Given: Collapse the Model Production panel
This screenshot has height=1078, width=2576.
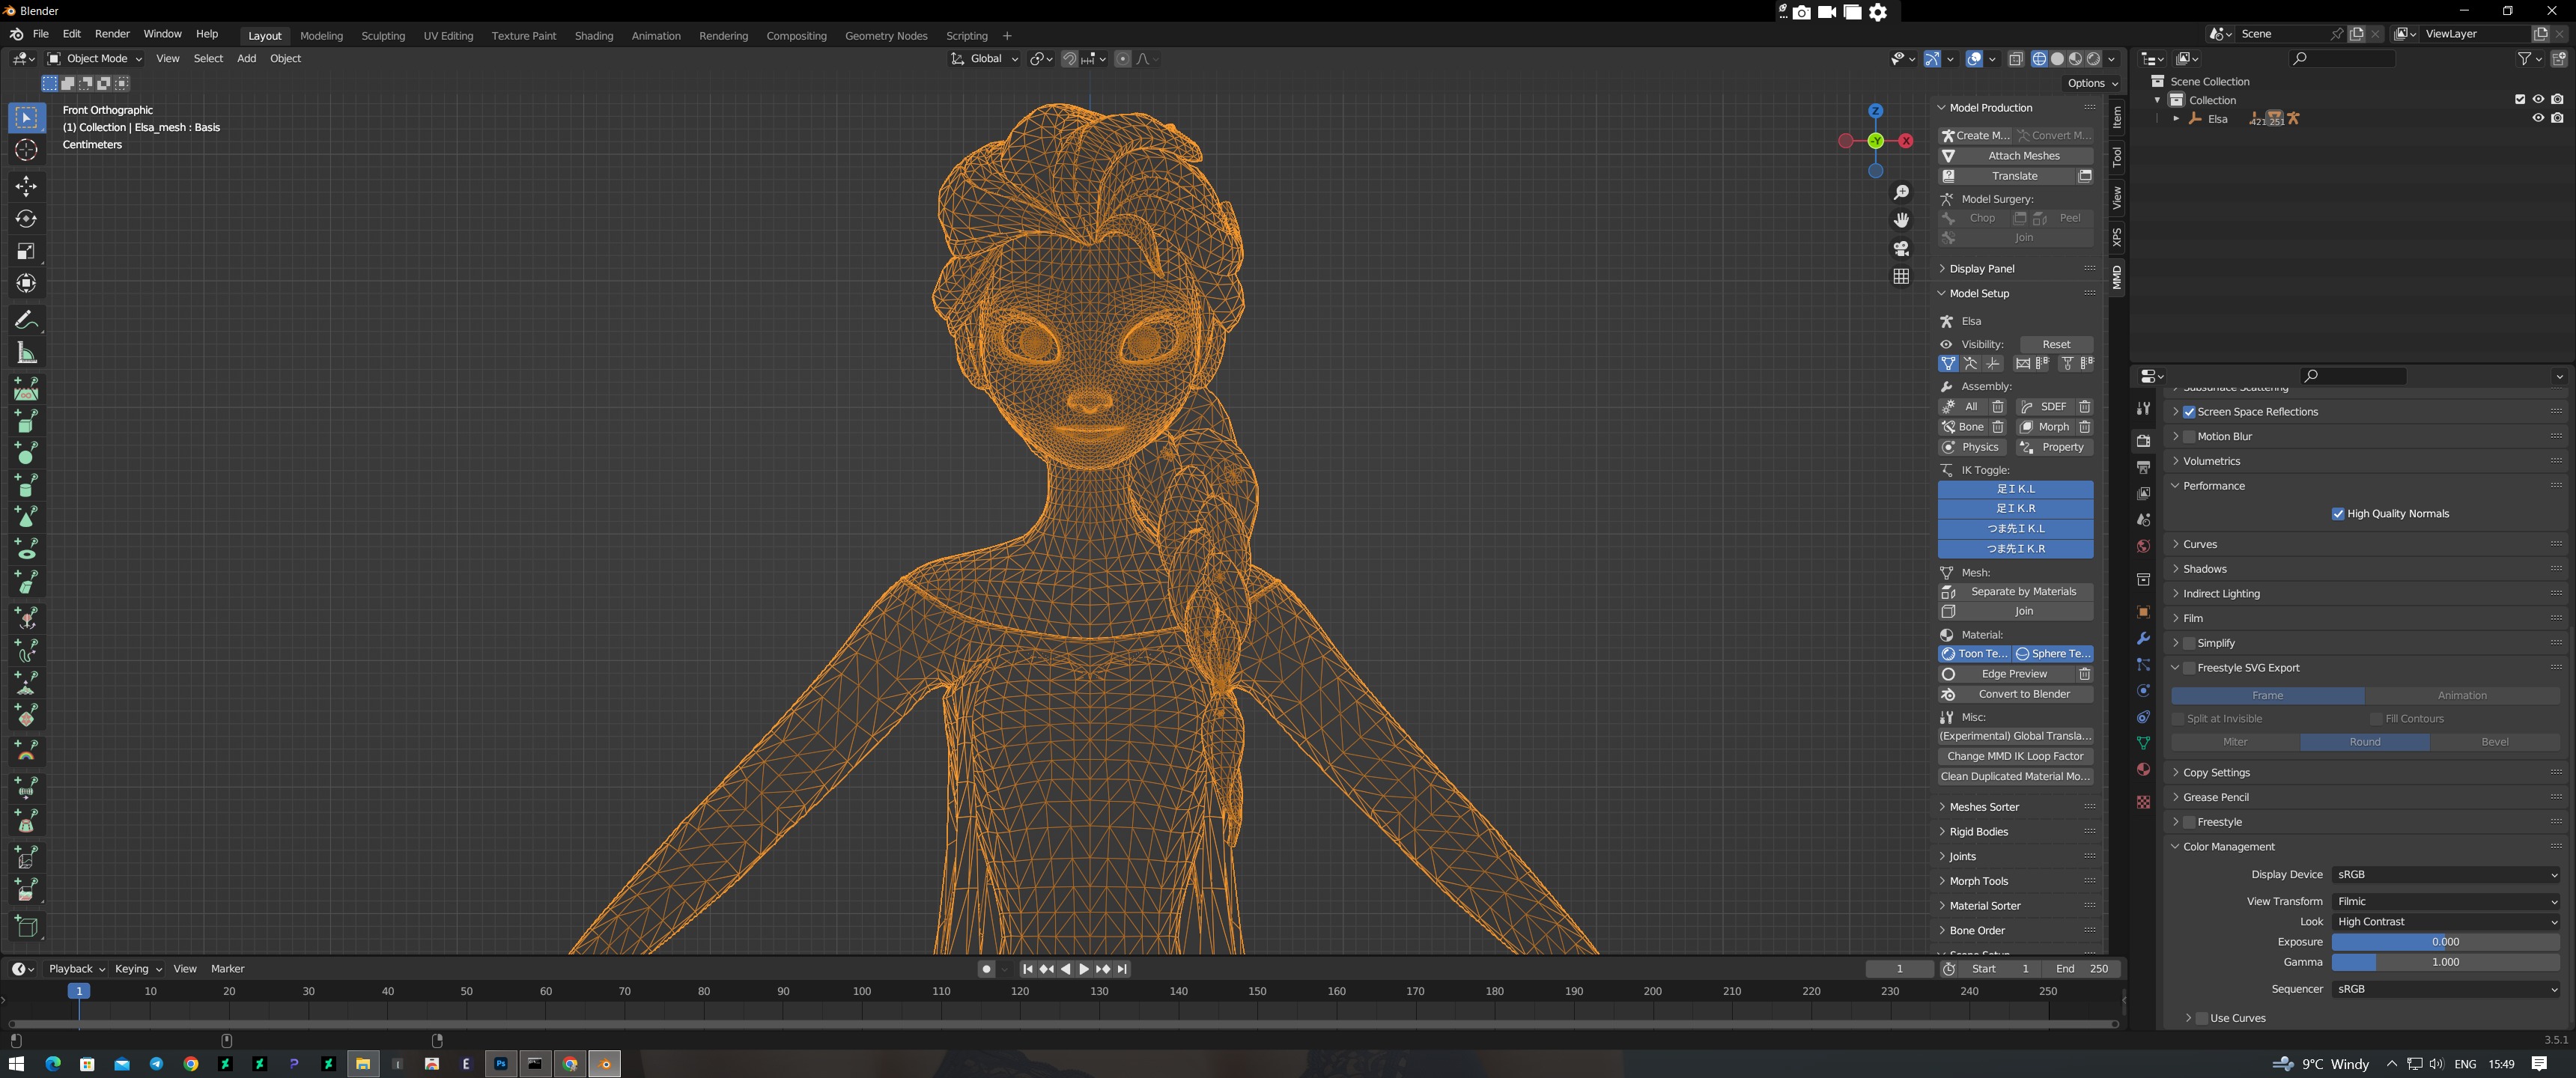Looking at the screenshot, I should click(2016, 108).
